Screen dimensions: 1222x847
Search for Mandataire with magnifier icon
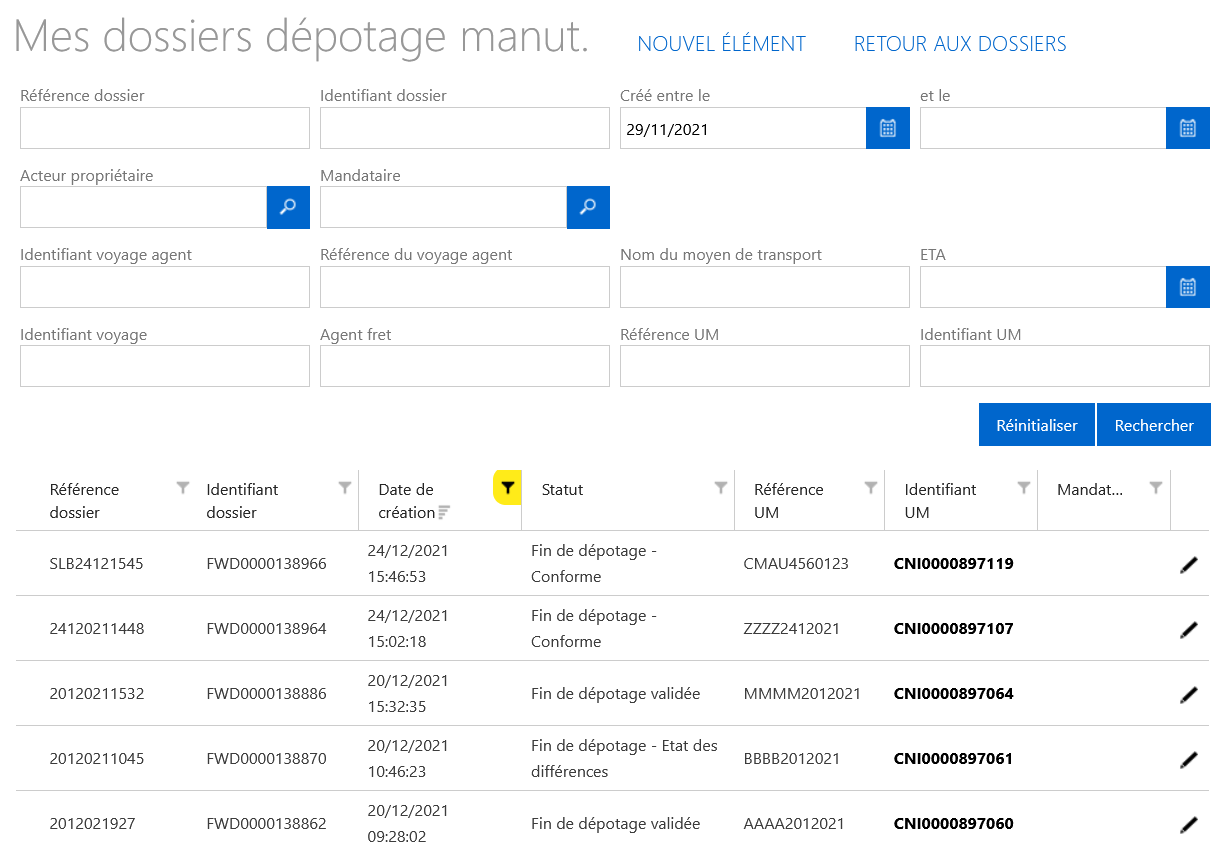click(588, 207)
